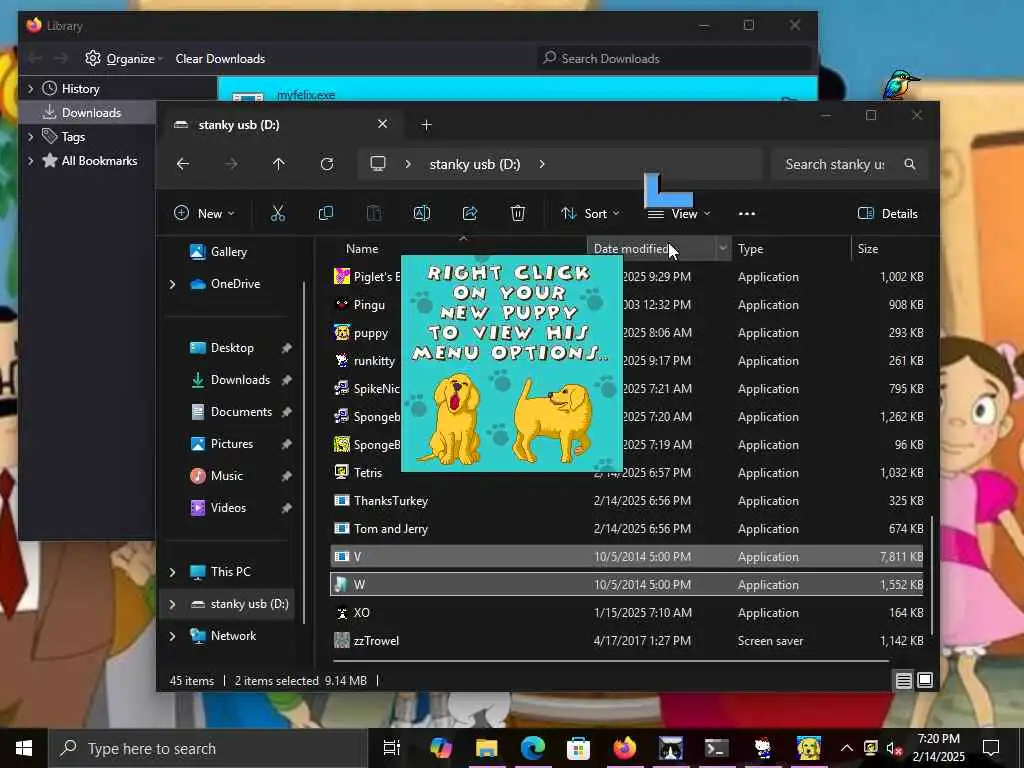Click the file list vertical scrollbar

933,575
